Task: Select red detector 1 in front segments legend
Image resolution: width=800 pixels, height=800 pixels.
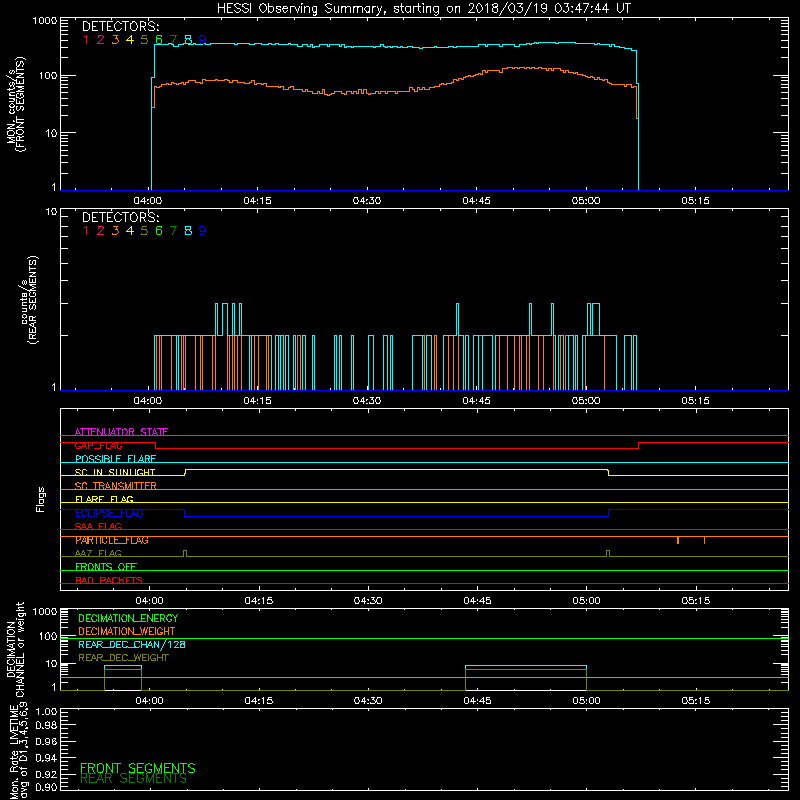Action: pyautogui.click(x=86, y=40)
